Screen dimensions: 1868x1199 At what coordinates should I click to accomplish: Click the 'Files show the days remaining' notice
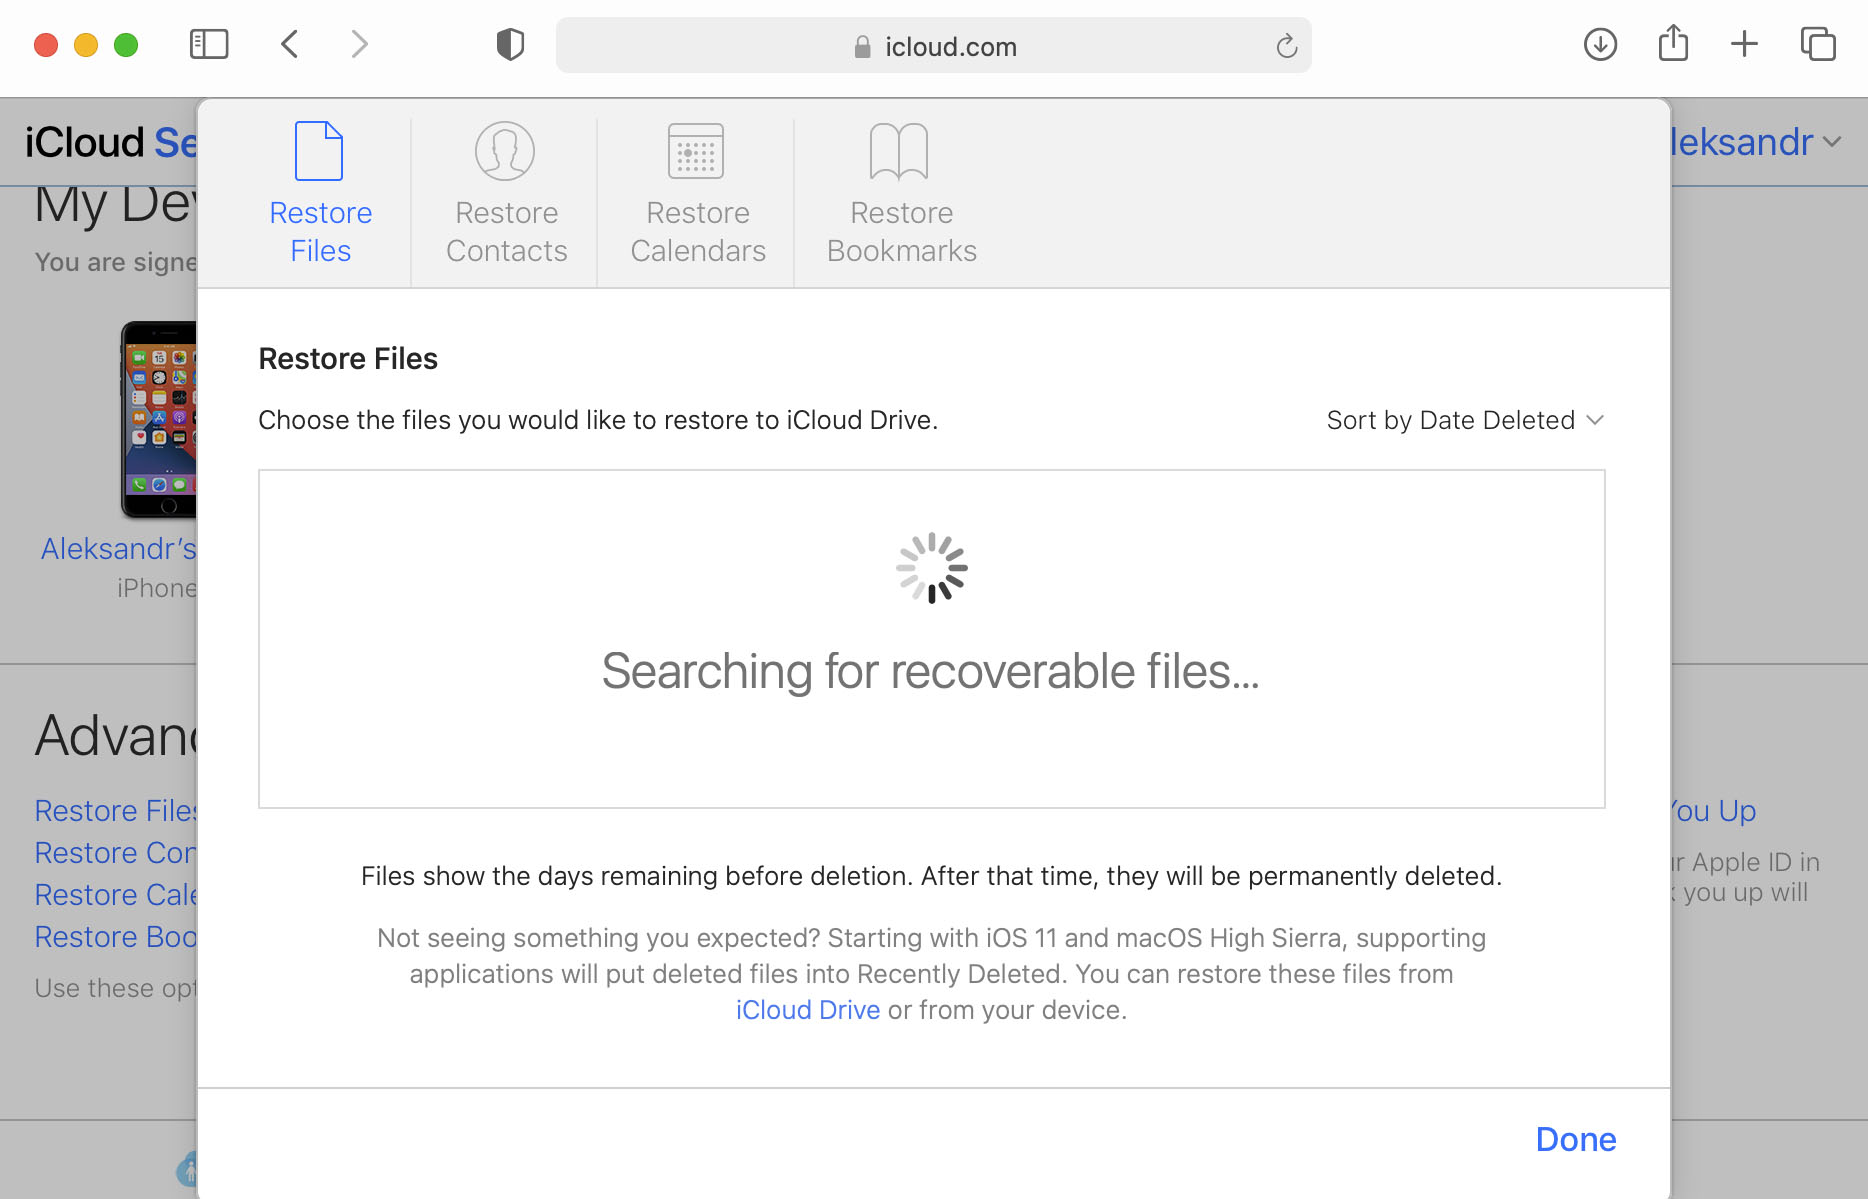[x=931, y=876]
